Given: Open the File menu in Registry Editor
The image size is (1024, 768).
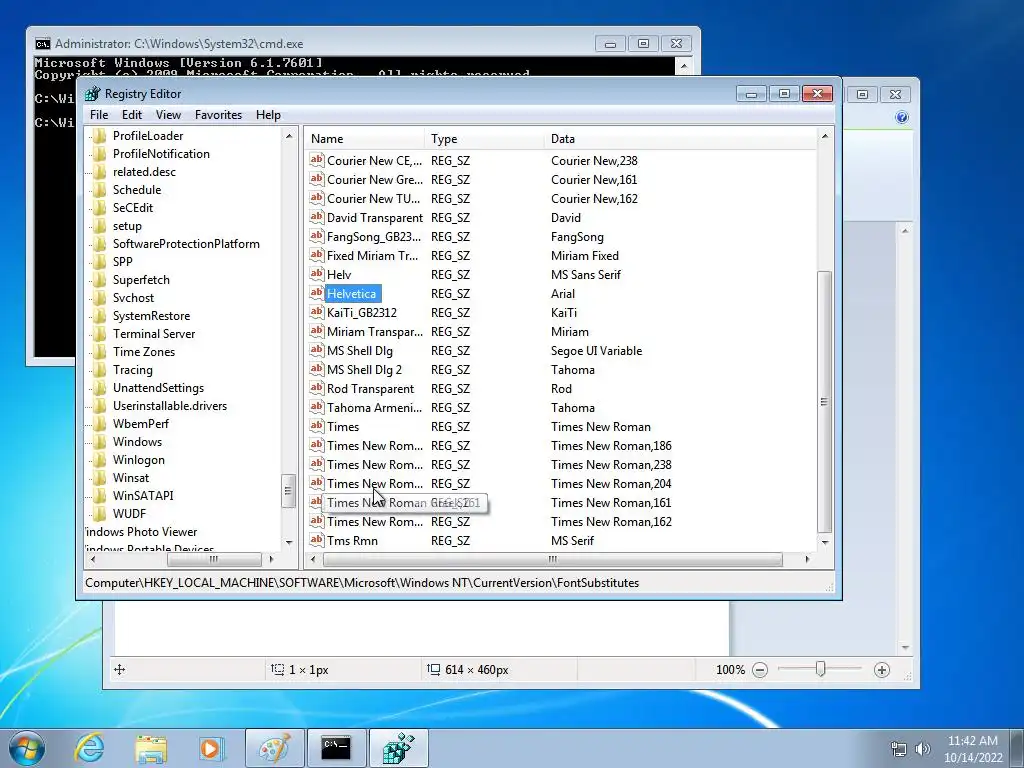Looking at the screenshot, I should pyautogui.click(x=99, y=115).
